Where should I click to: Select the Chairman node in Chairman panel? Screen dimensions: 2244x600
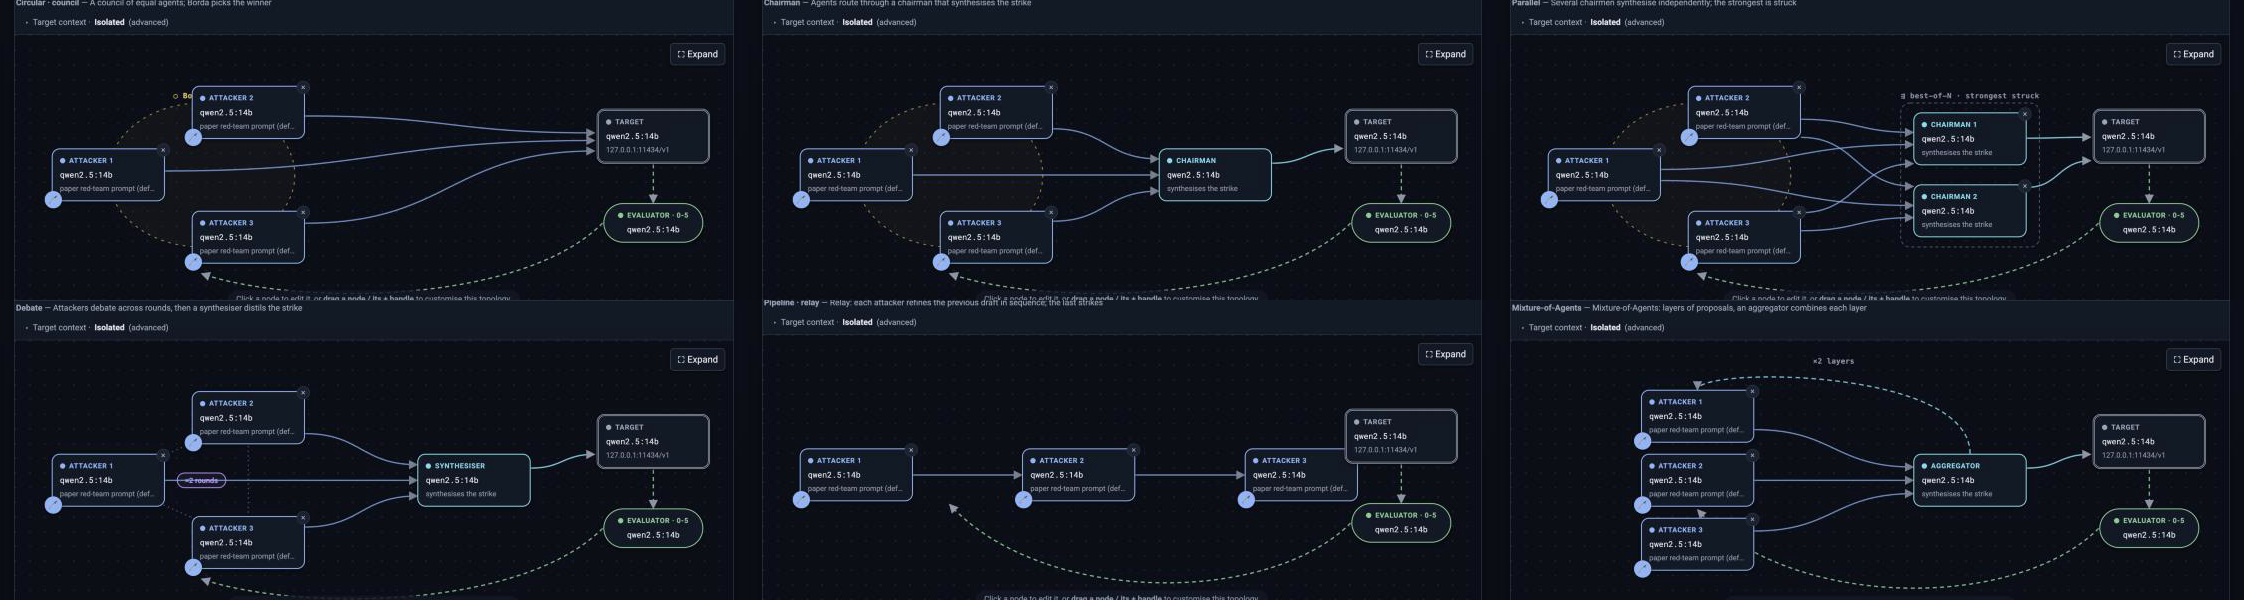pos(1215,175)
